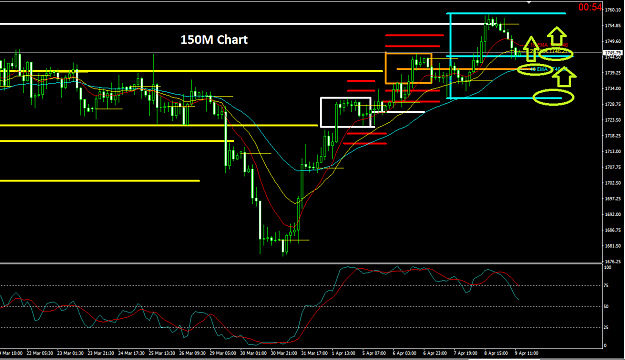The width and height of the screenshot is (625, 360).
Task: Click the '9 Apr 11:00' time axis label
Action: (527, 353)
